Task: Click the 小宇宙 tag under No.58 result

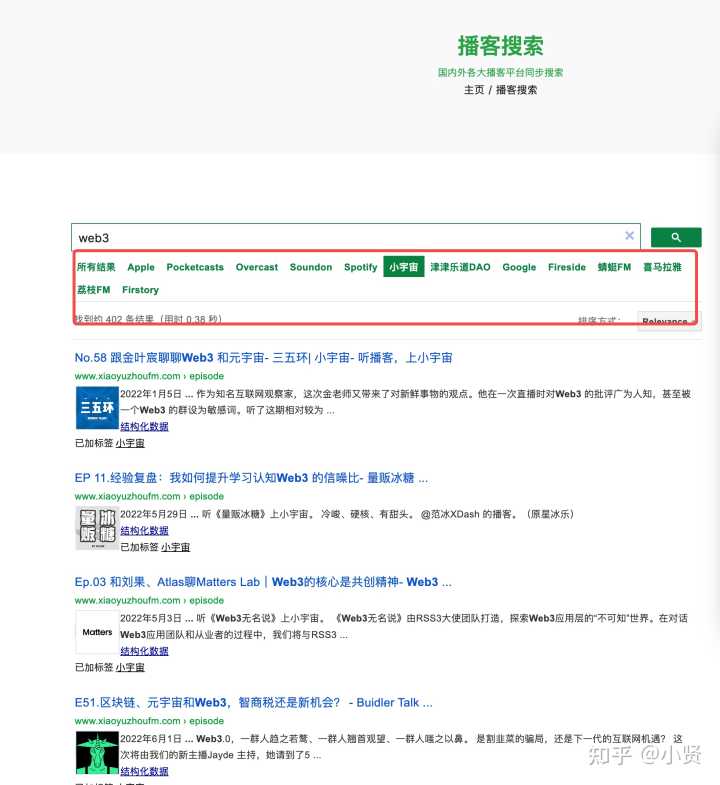Action: [x=130, y=443]
